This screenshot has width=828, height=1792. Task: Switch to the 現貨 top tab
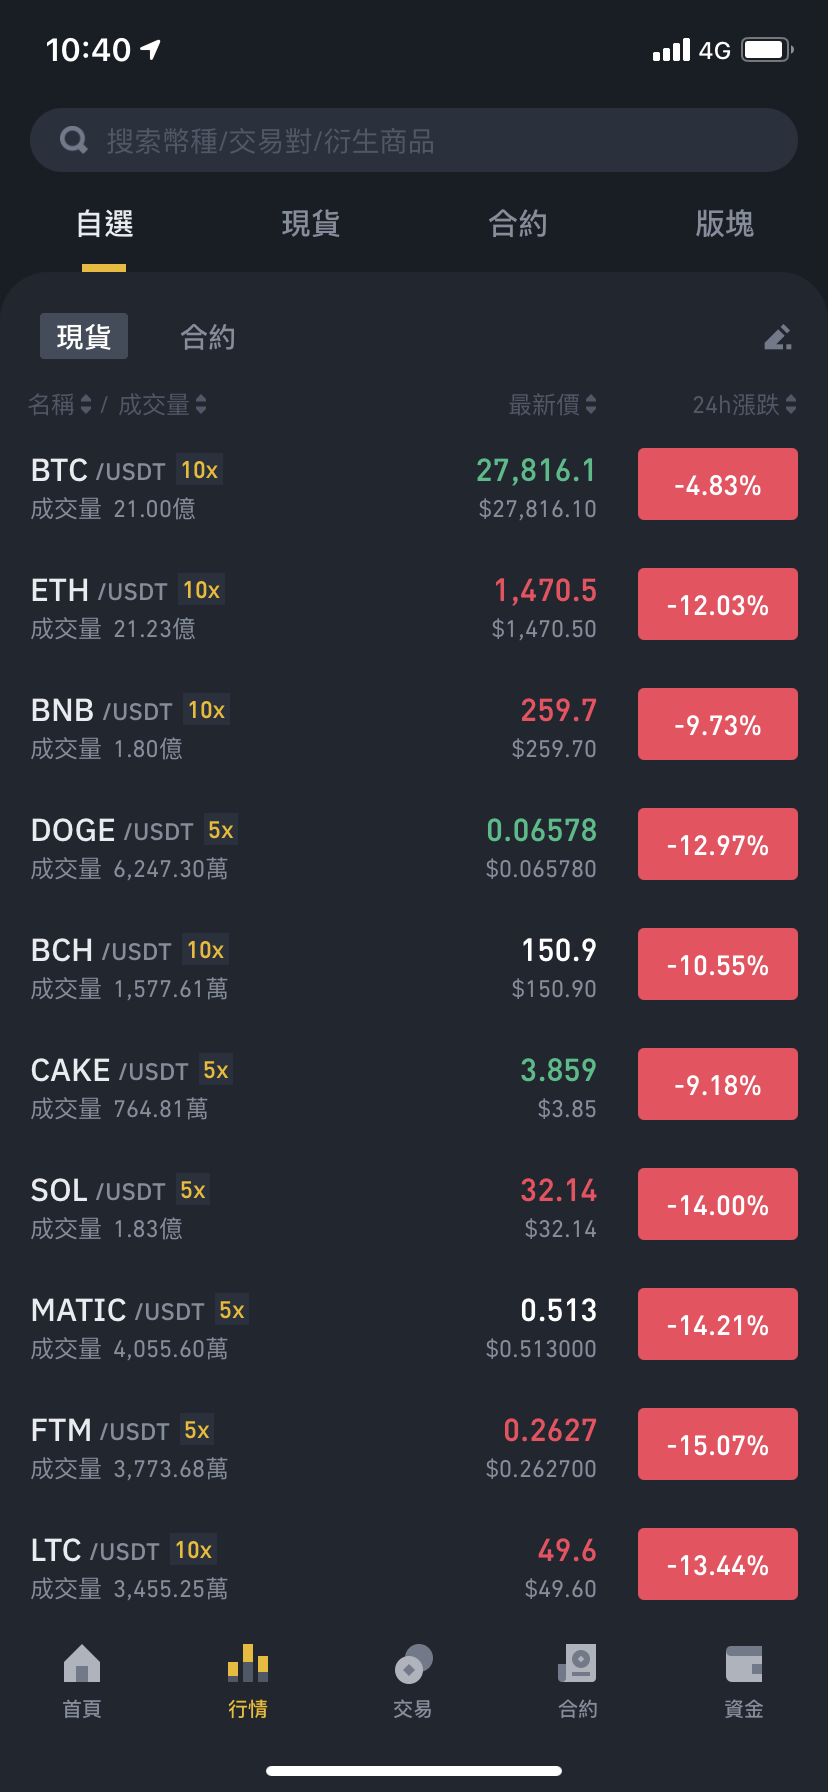pos(311,223)
